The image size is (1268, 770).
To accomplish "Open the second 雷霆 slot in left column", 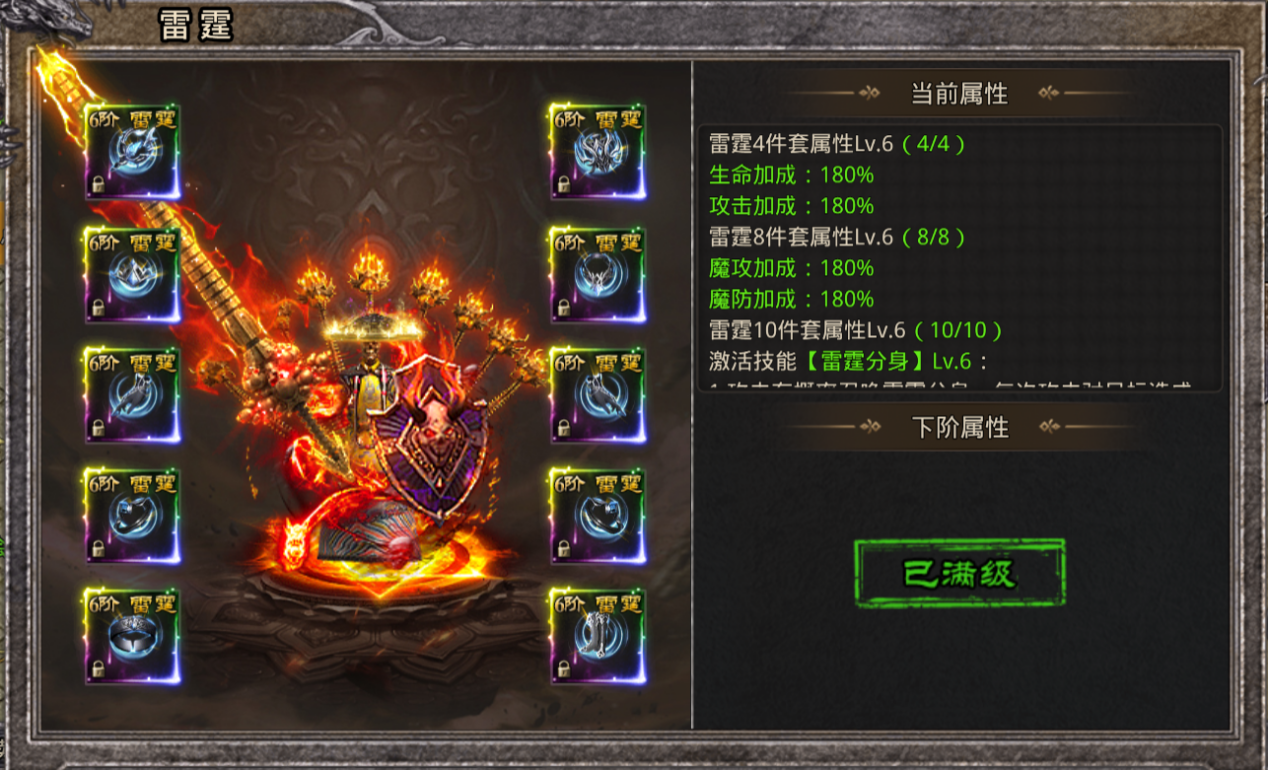I will coord(132,275).
